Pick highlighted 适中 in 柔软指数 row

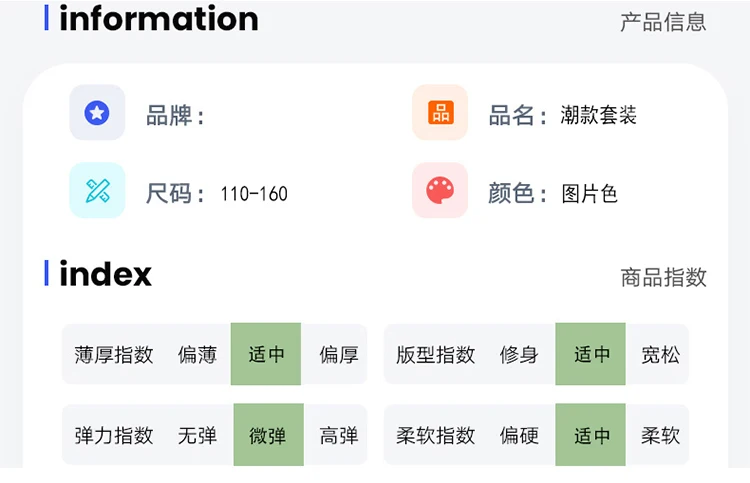coord(591,435)
